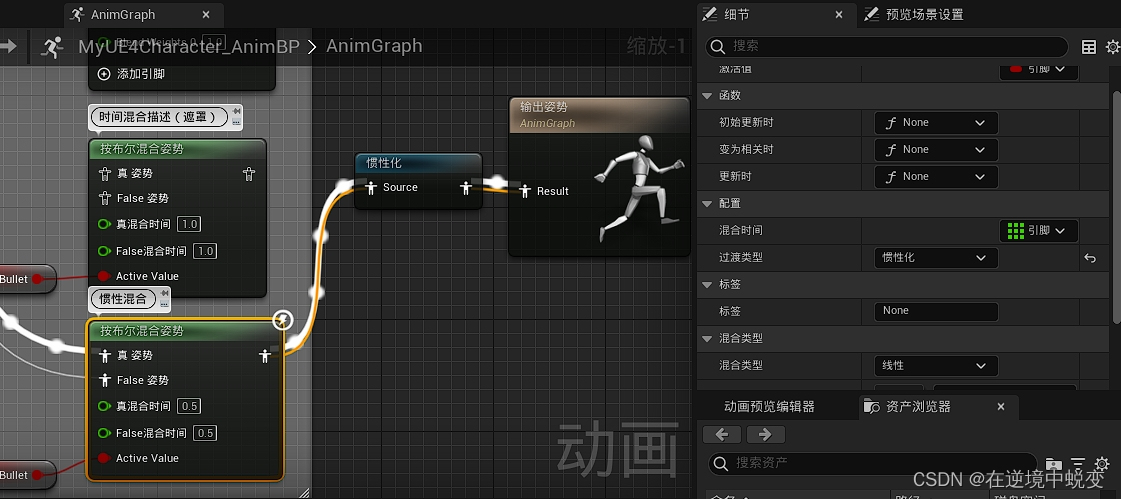Click the breadcrumb forward arrow before MyUE4Character_AnimBP
This screenshot has height=499, width=1121.
click(x=8, y=46)
